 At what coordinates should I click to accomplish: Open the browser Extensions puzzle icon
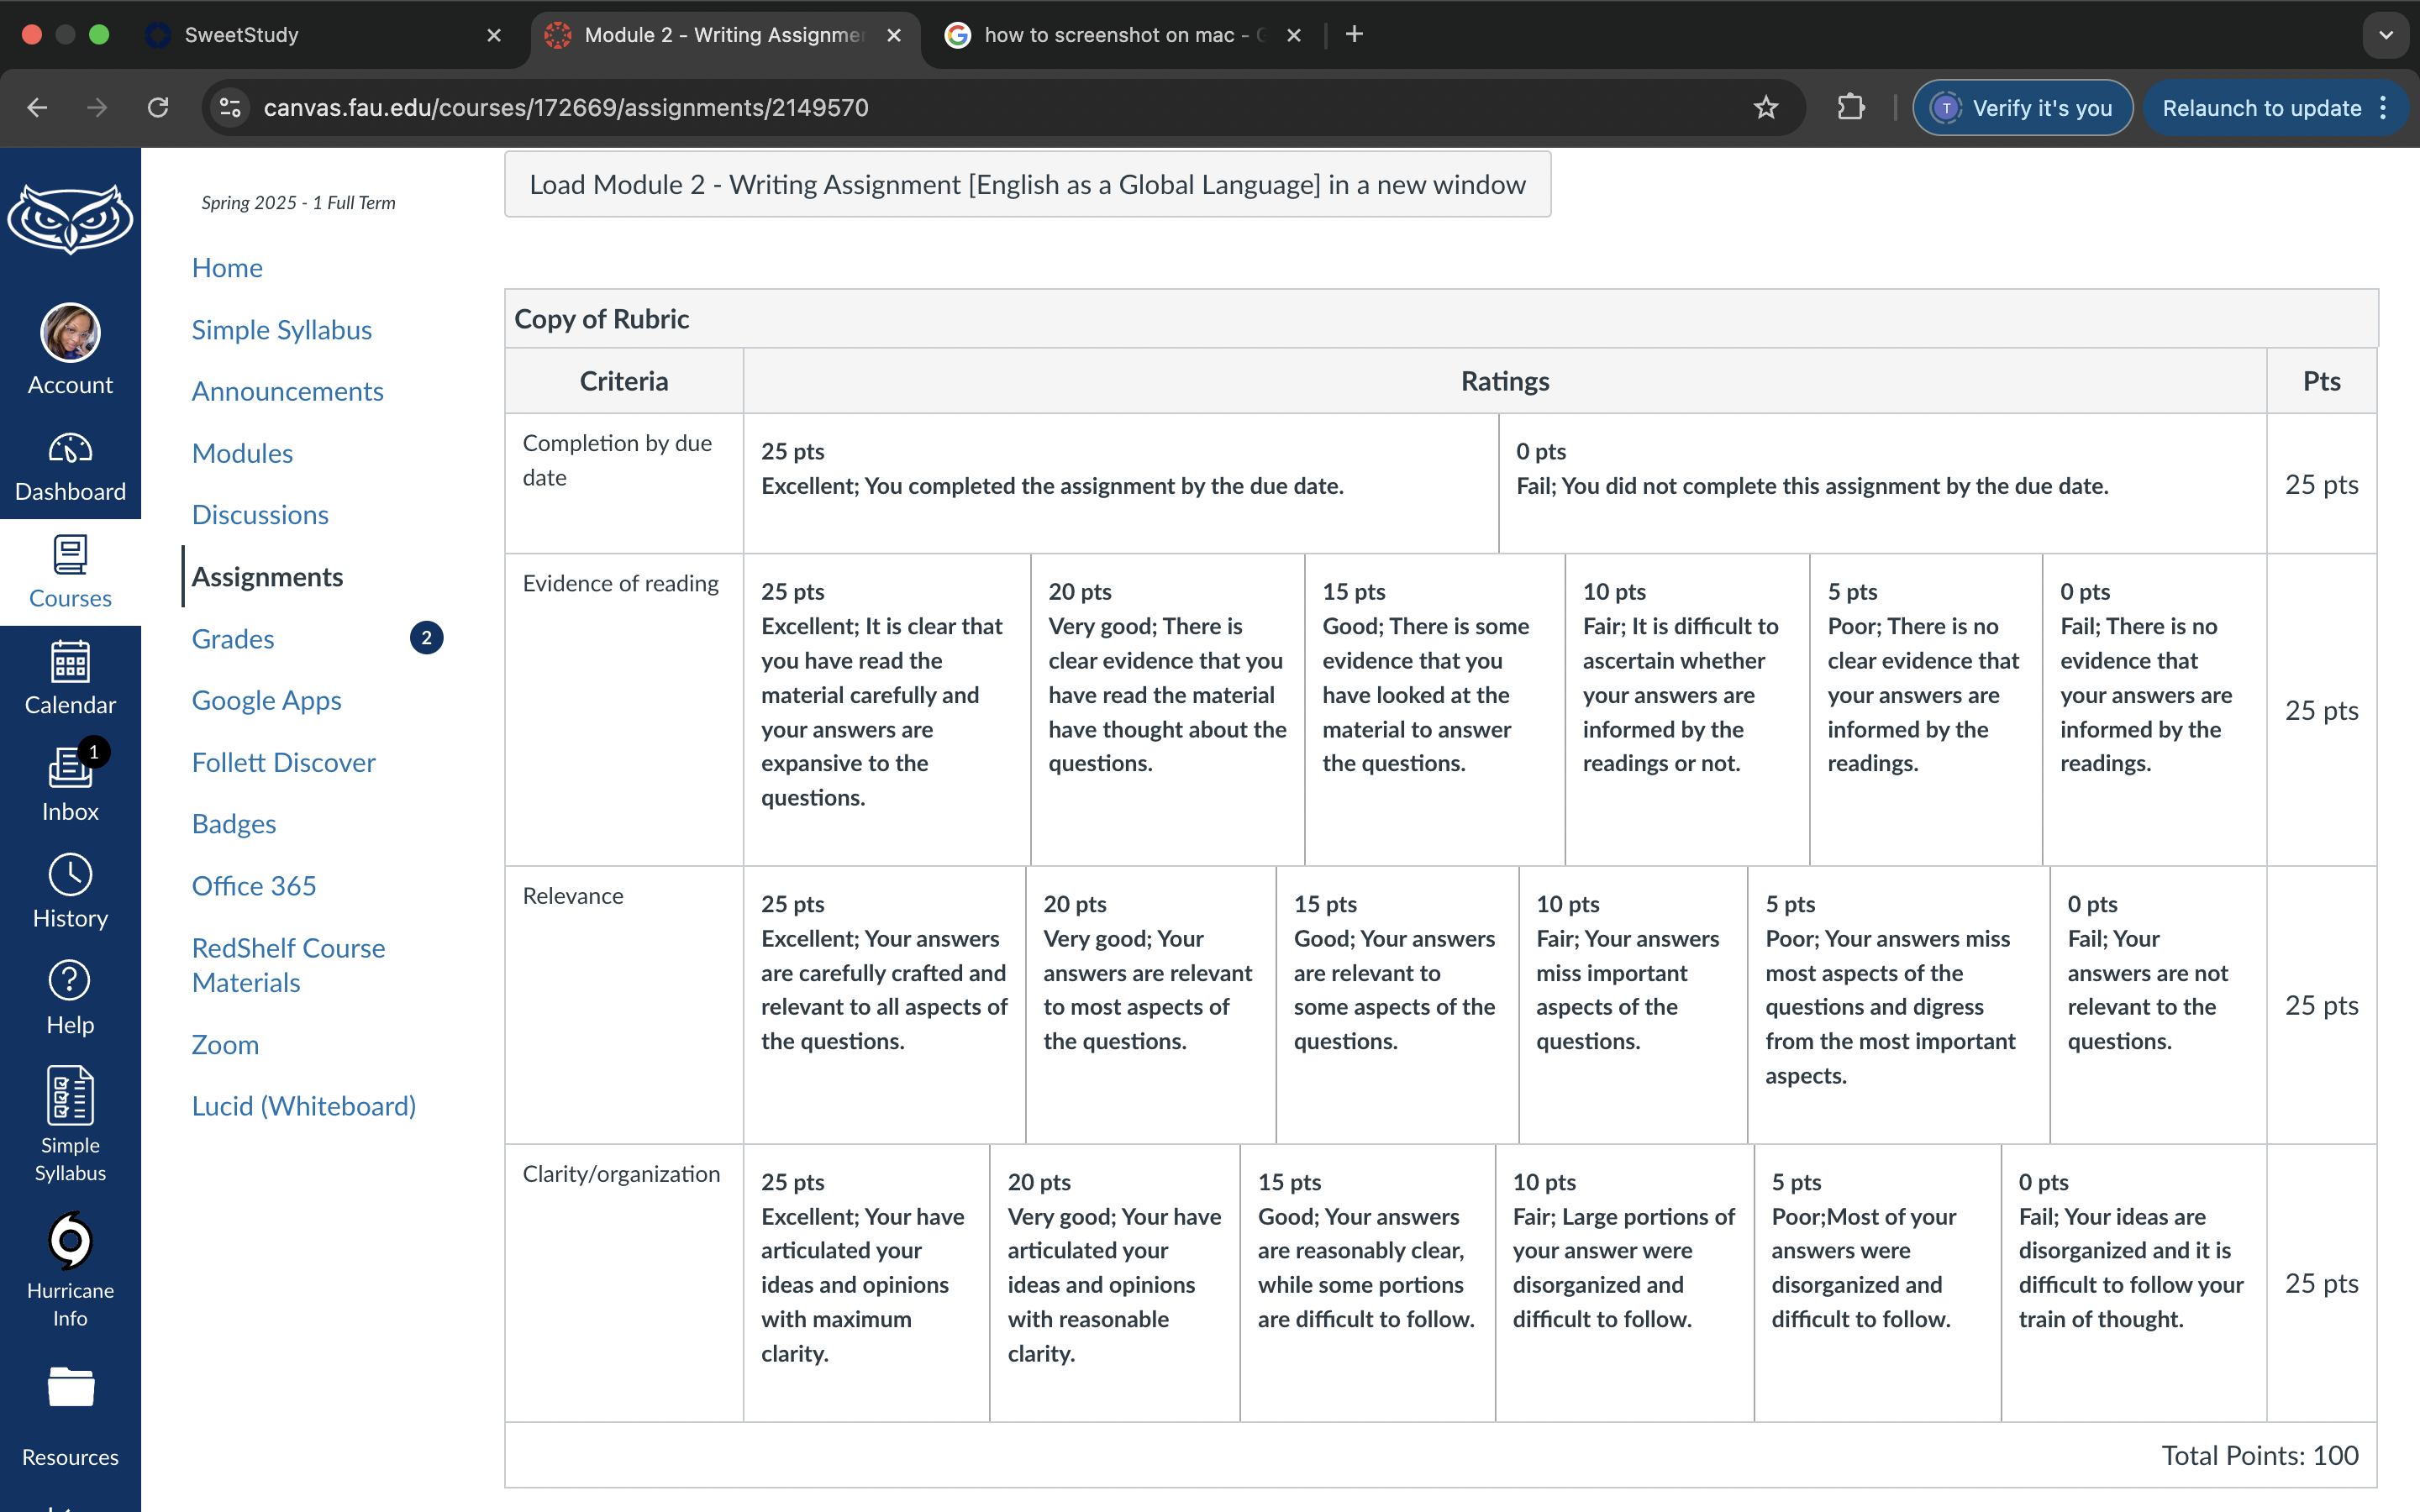(x=1851, y=107)
